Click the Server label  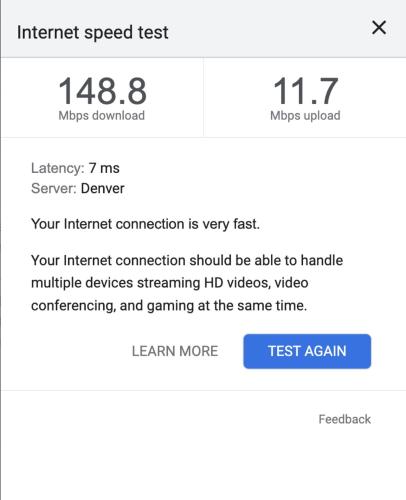tap(54, 189)
